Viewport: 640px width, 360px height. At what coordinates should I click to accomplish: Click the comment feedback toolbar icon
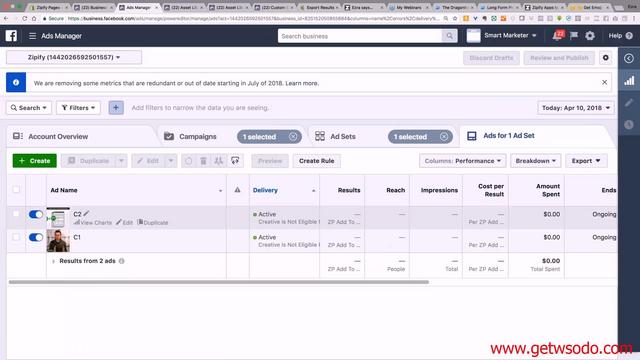[235, 161]
